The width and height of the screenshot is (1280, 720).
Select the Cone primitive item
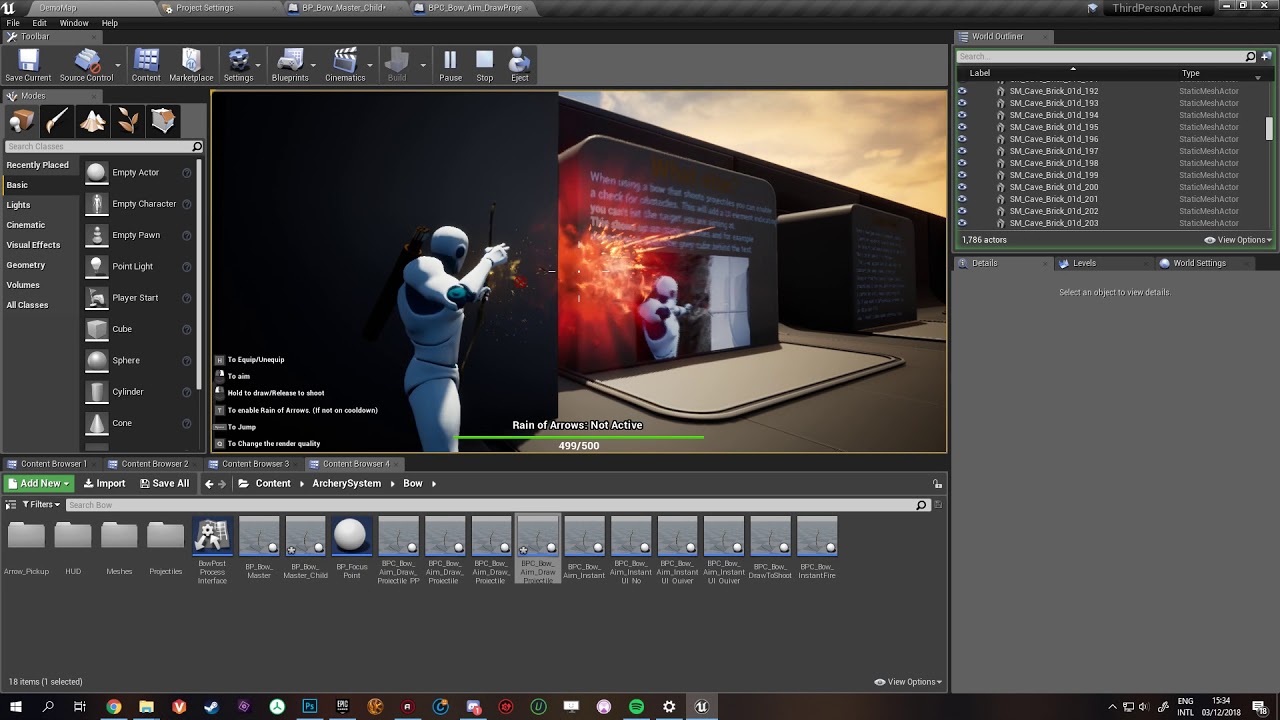(139, 423)
